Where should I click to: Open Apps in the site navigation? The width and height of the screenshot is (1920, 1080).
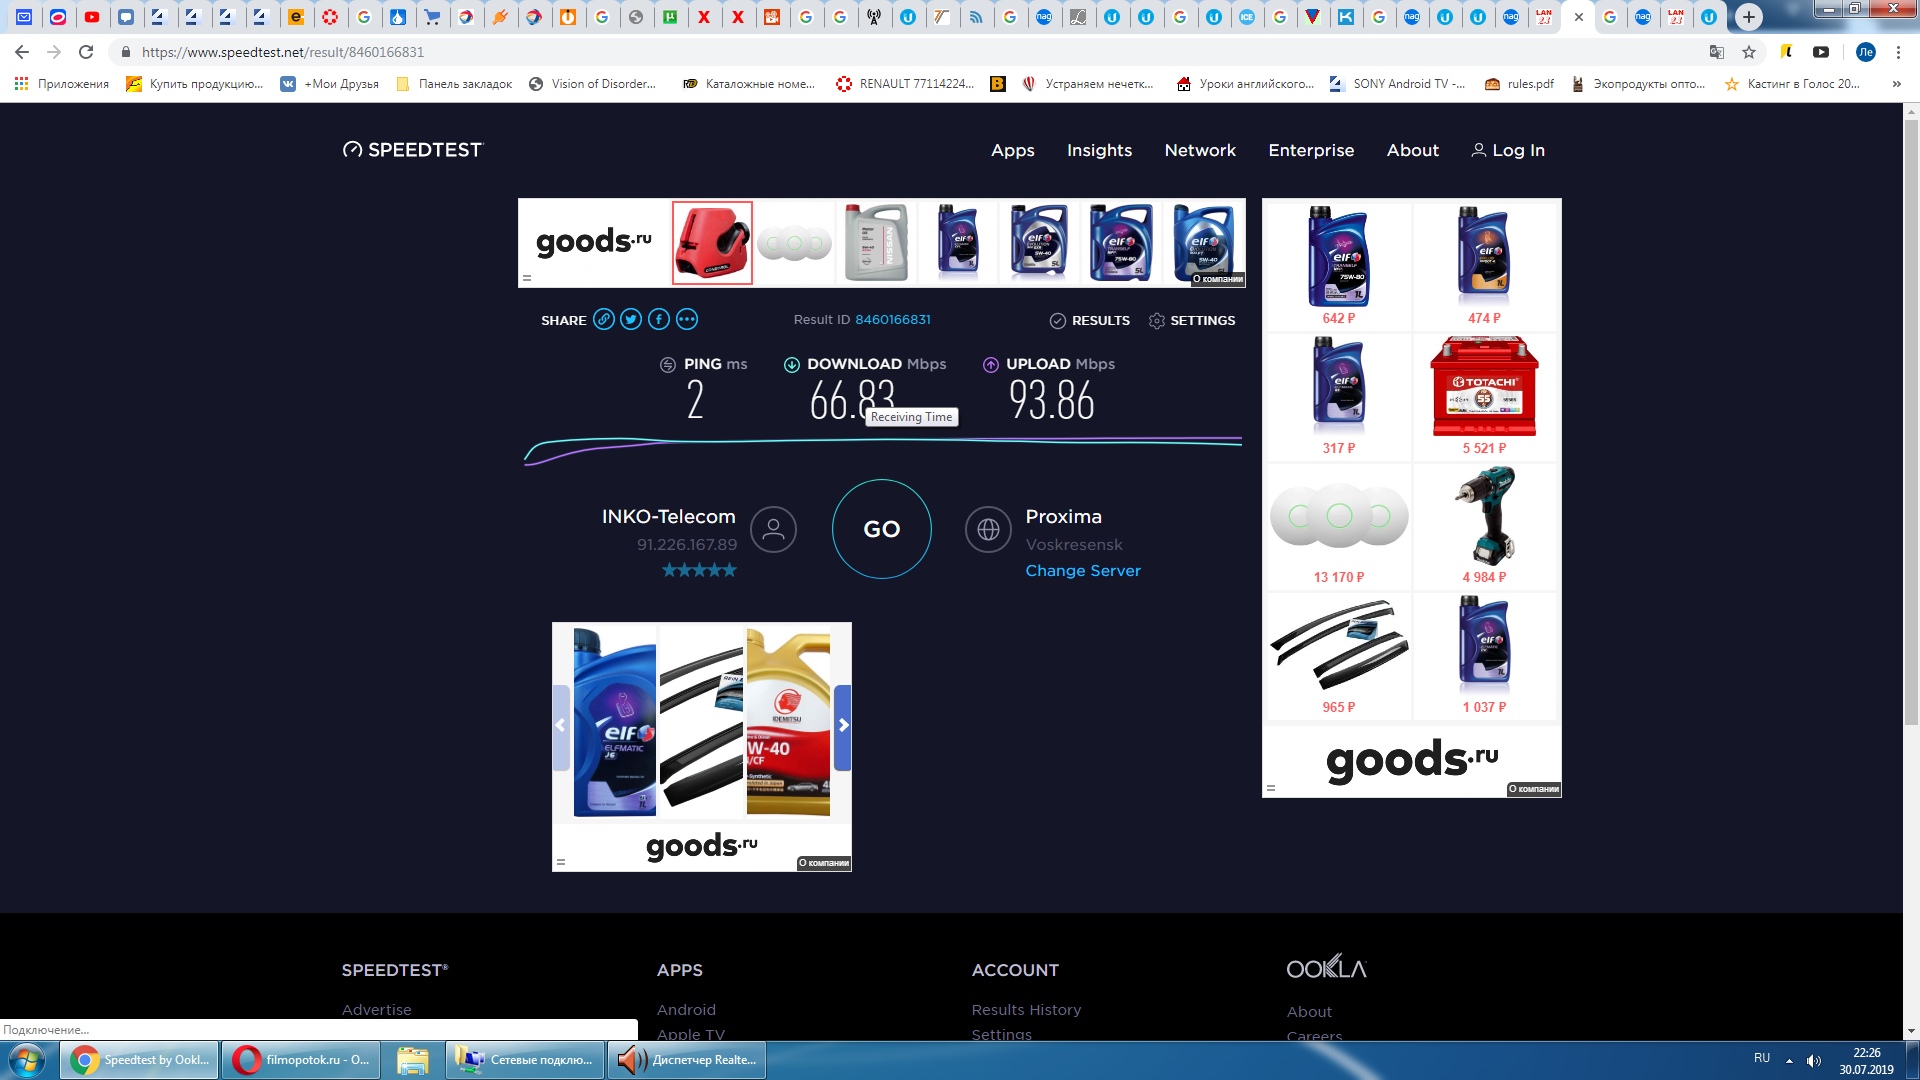click(1013, 150)
